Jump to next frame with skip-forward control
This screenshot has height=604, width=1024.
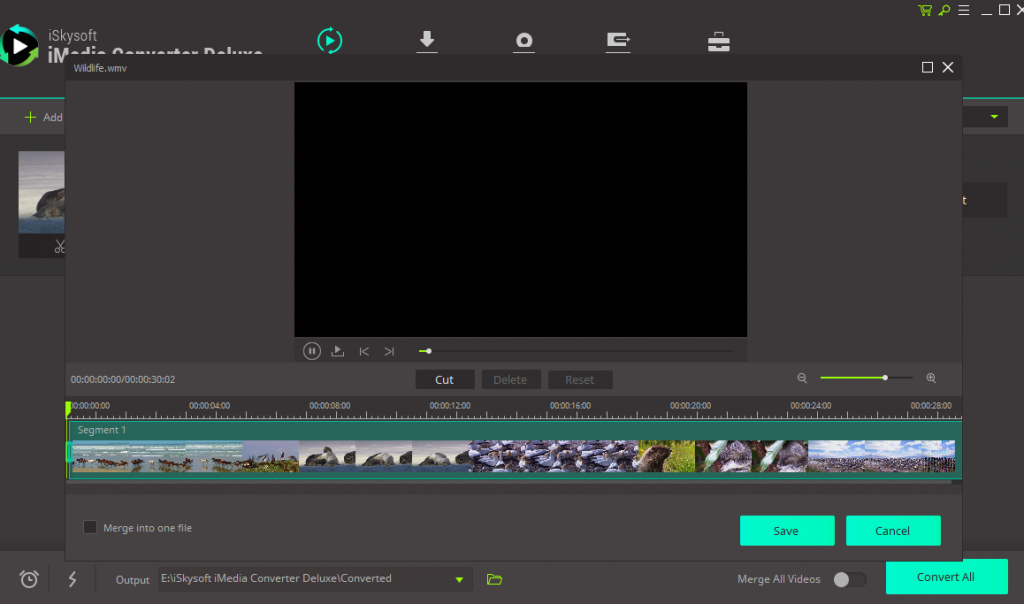[x=389, y=351]
